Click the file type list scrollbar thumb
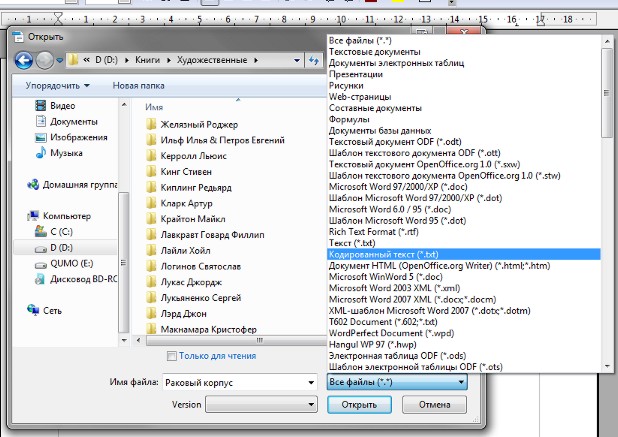This screenshot has height=437, width=618. (607, 93)
